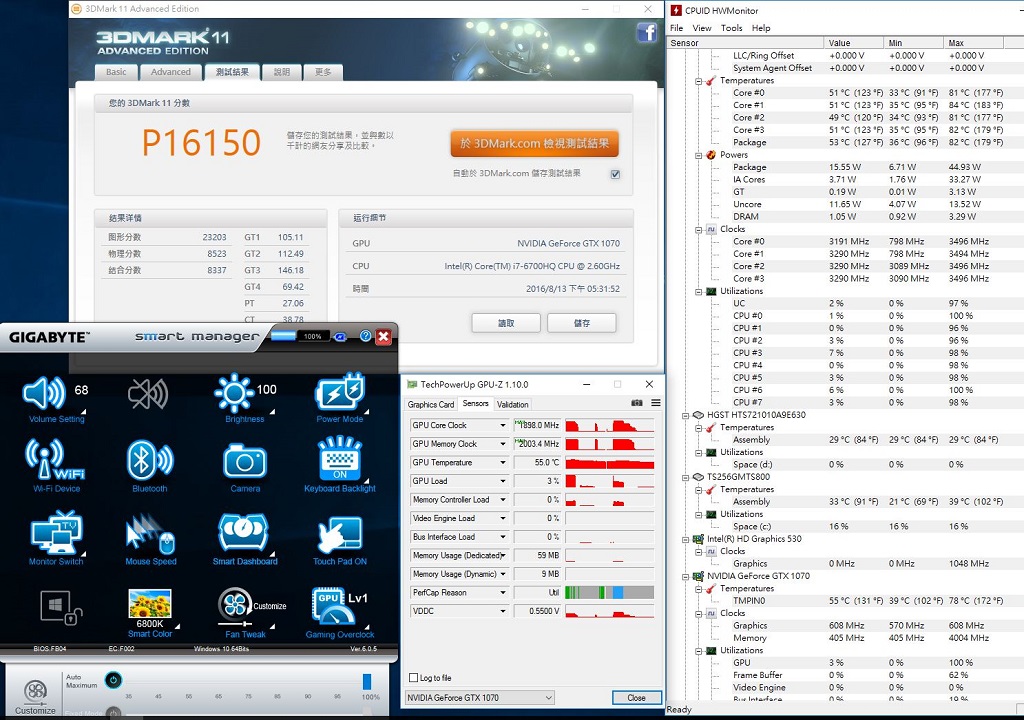Close the Gigabyte Smart Manager with red X

tap(384, 336)
